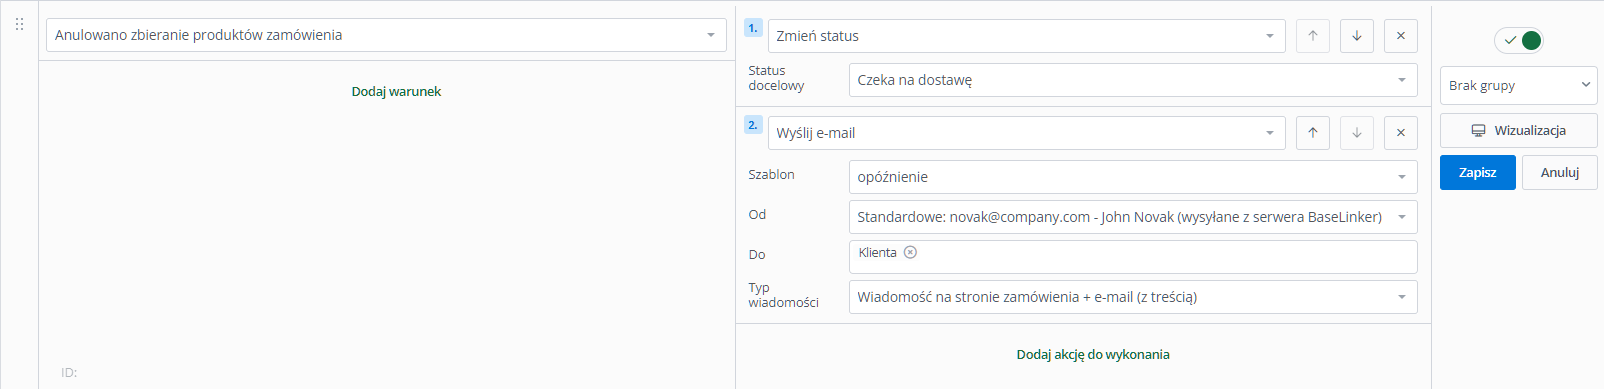
Task: Open the sender 'Standardowe: novak@company.com' dropdown
Action: [1133, 217]
